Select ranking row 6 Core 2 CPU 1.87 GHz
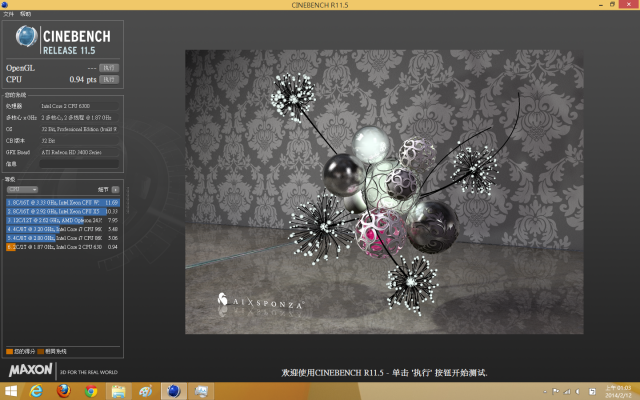Image resolution: width=640 pixels, height=400 pixels. click(63, 247)
